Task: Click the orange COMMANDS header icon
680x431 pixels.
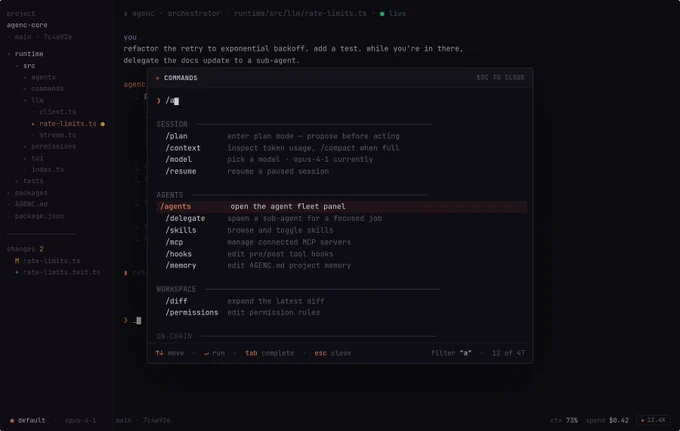Action: [157, 78]
